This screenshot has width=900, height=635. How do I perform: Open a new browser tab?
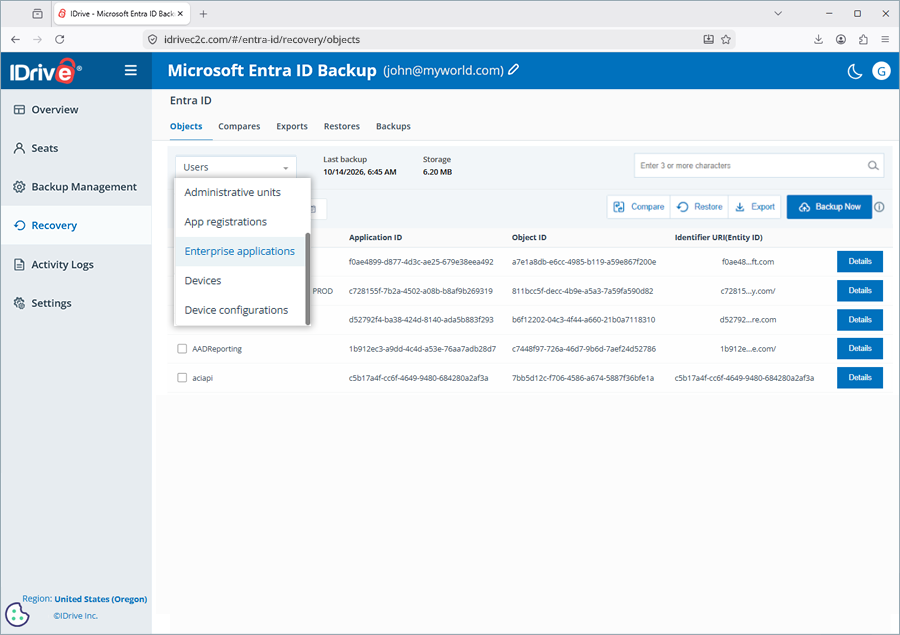point(203,14)
